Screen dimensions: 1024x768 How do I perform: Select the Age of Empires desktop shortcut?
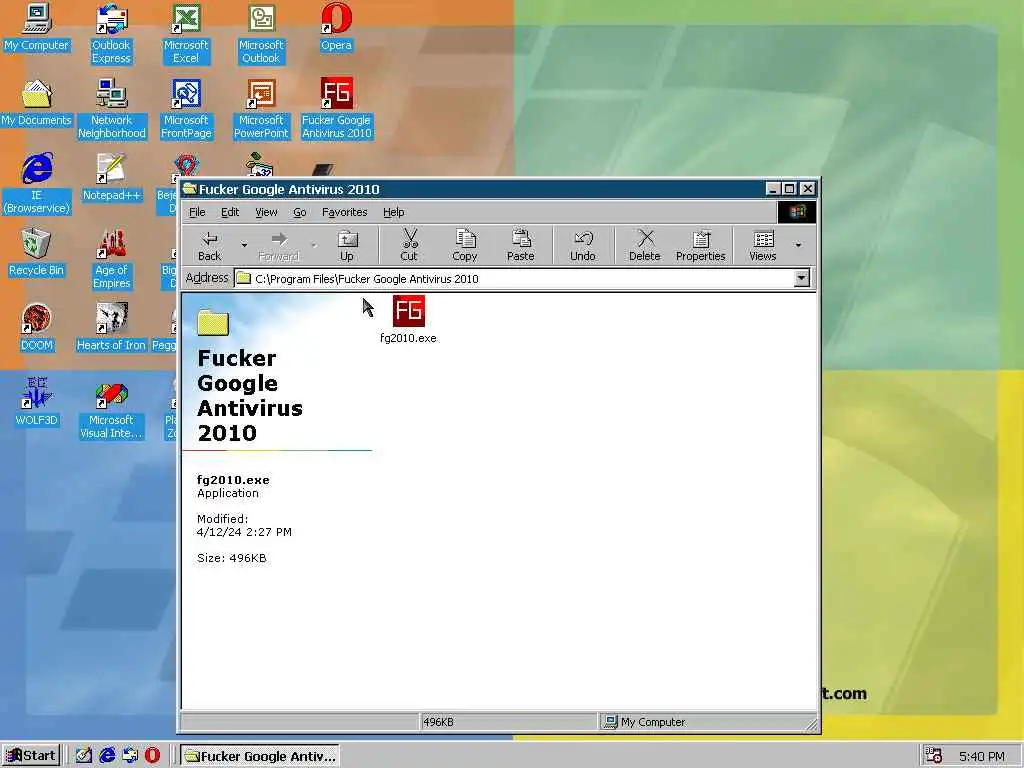point(111,259)
